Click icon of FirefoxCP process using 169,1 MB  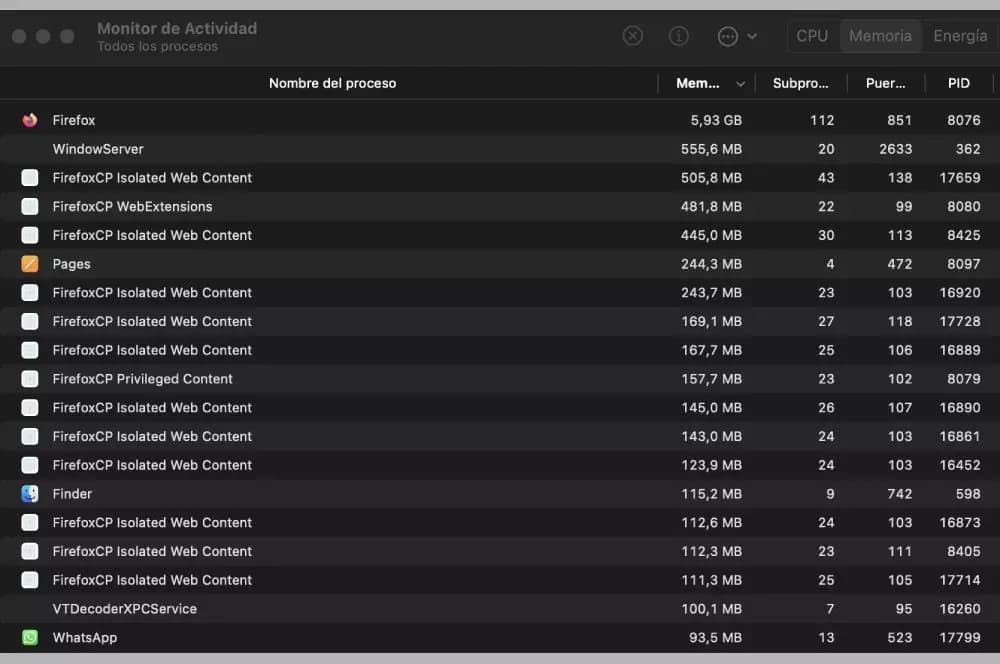click(x=30, y=321)
